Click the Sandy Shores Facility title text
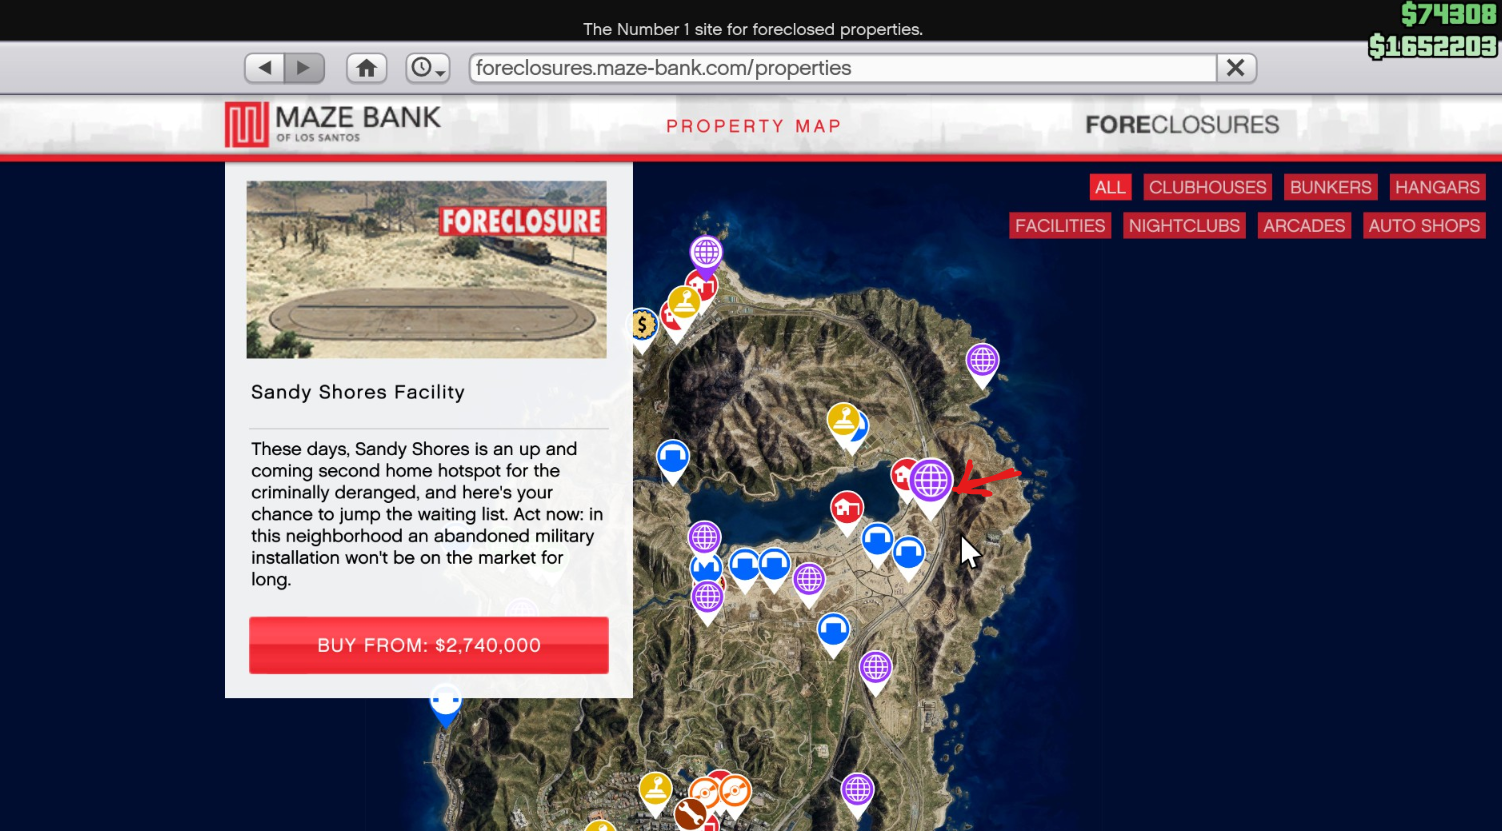 click(358, 392)
